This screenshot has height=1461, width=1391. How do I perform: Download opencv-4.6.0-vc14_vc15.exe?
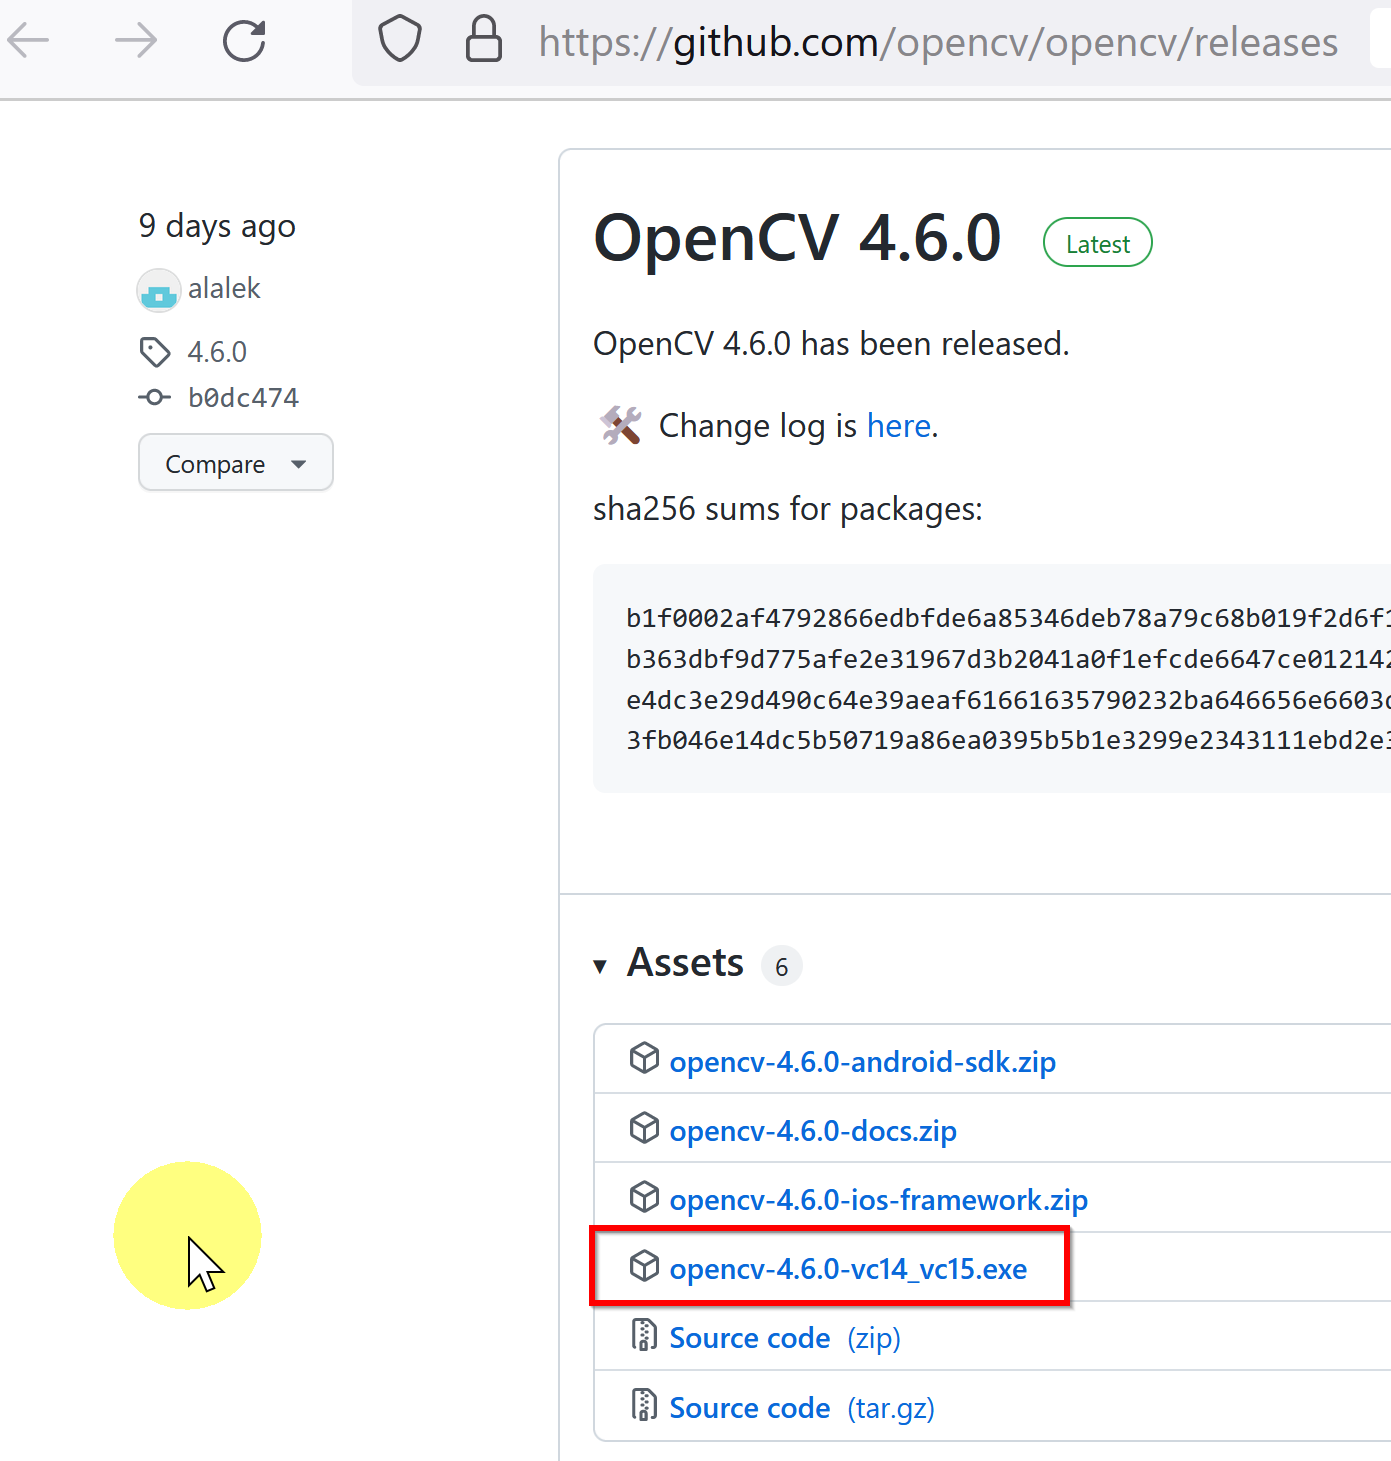click(x=848, y=1269)
